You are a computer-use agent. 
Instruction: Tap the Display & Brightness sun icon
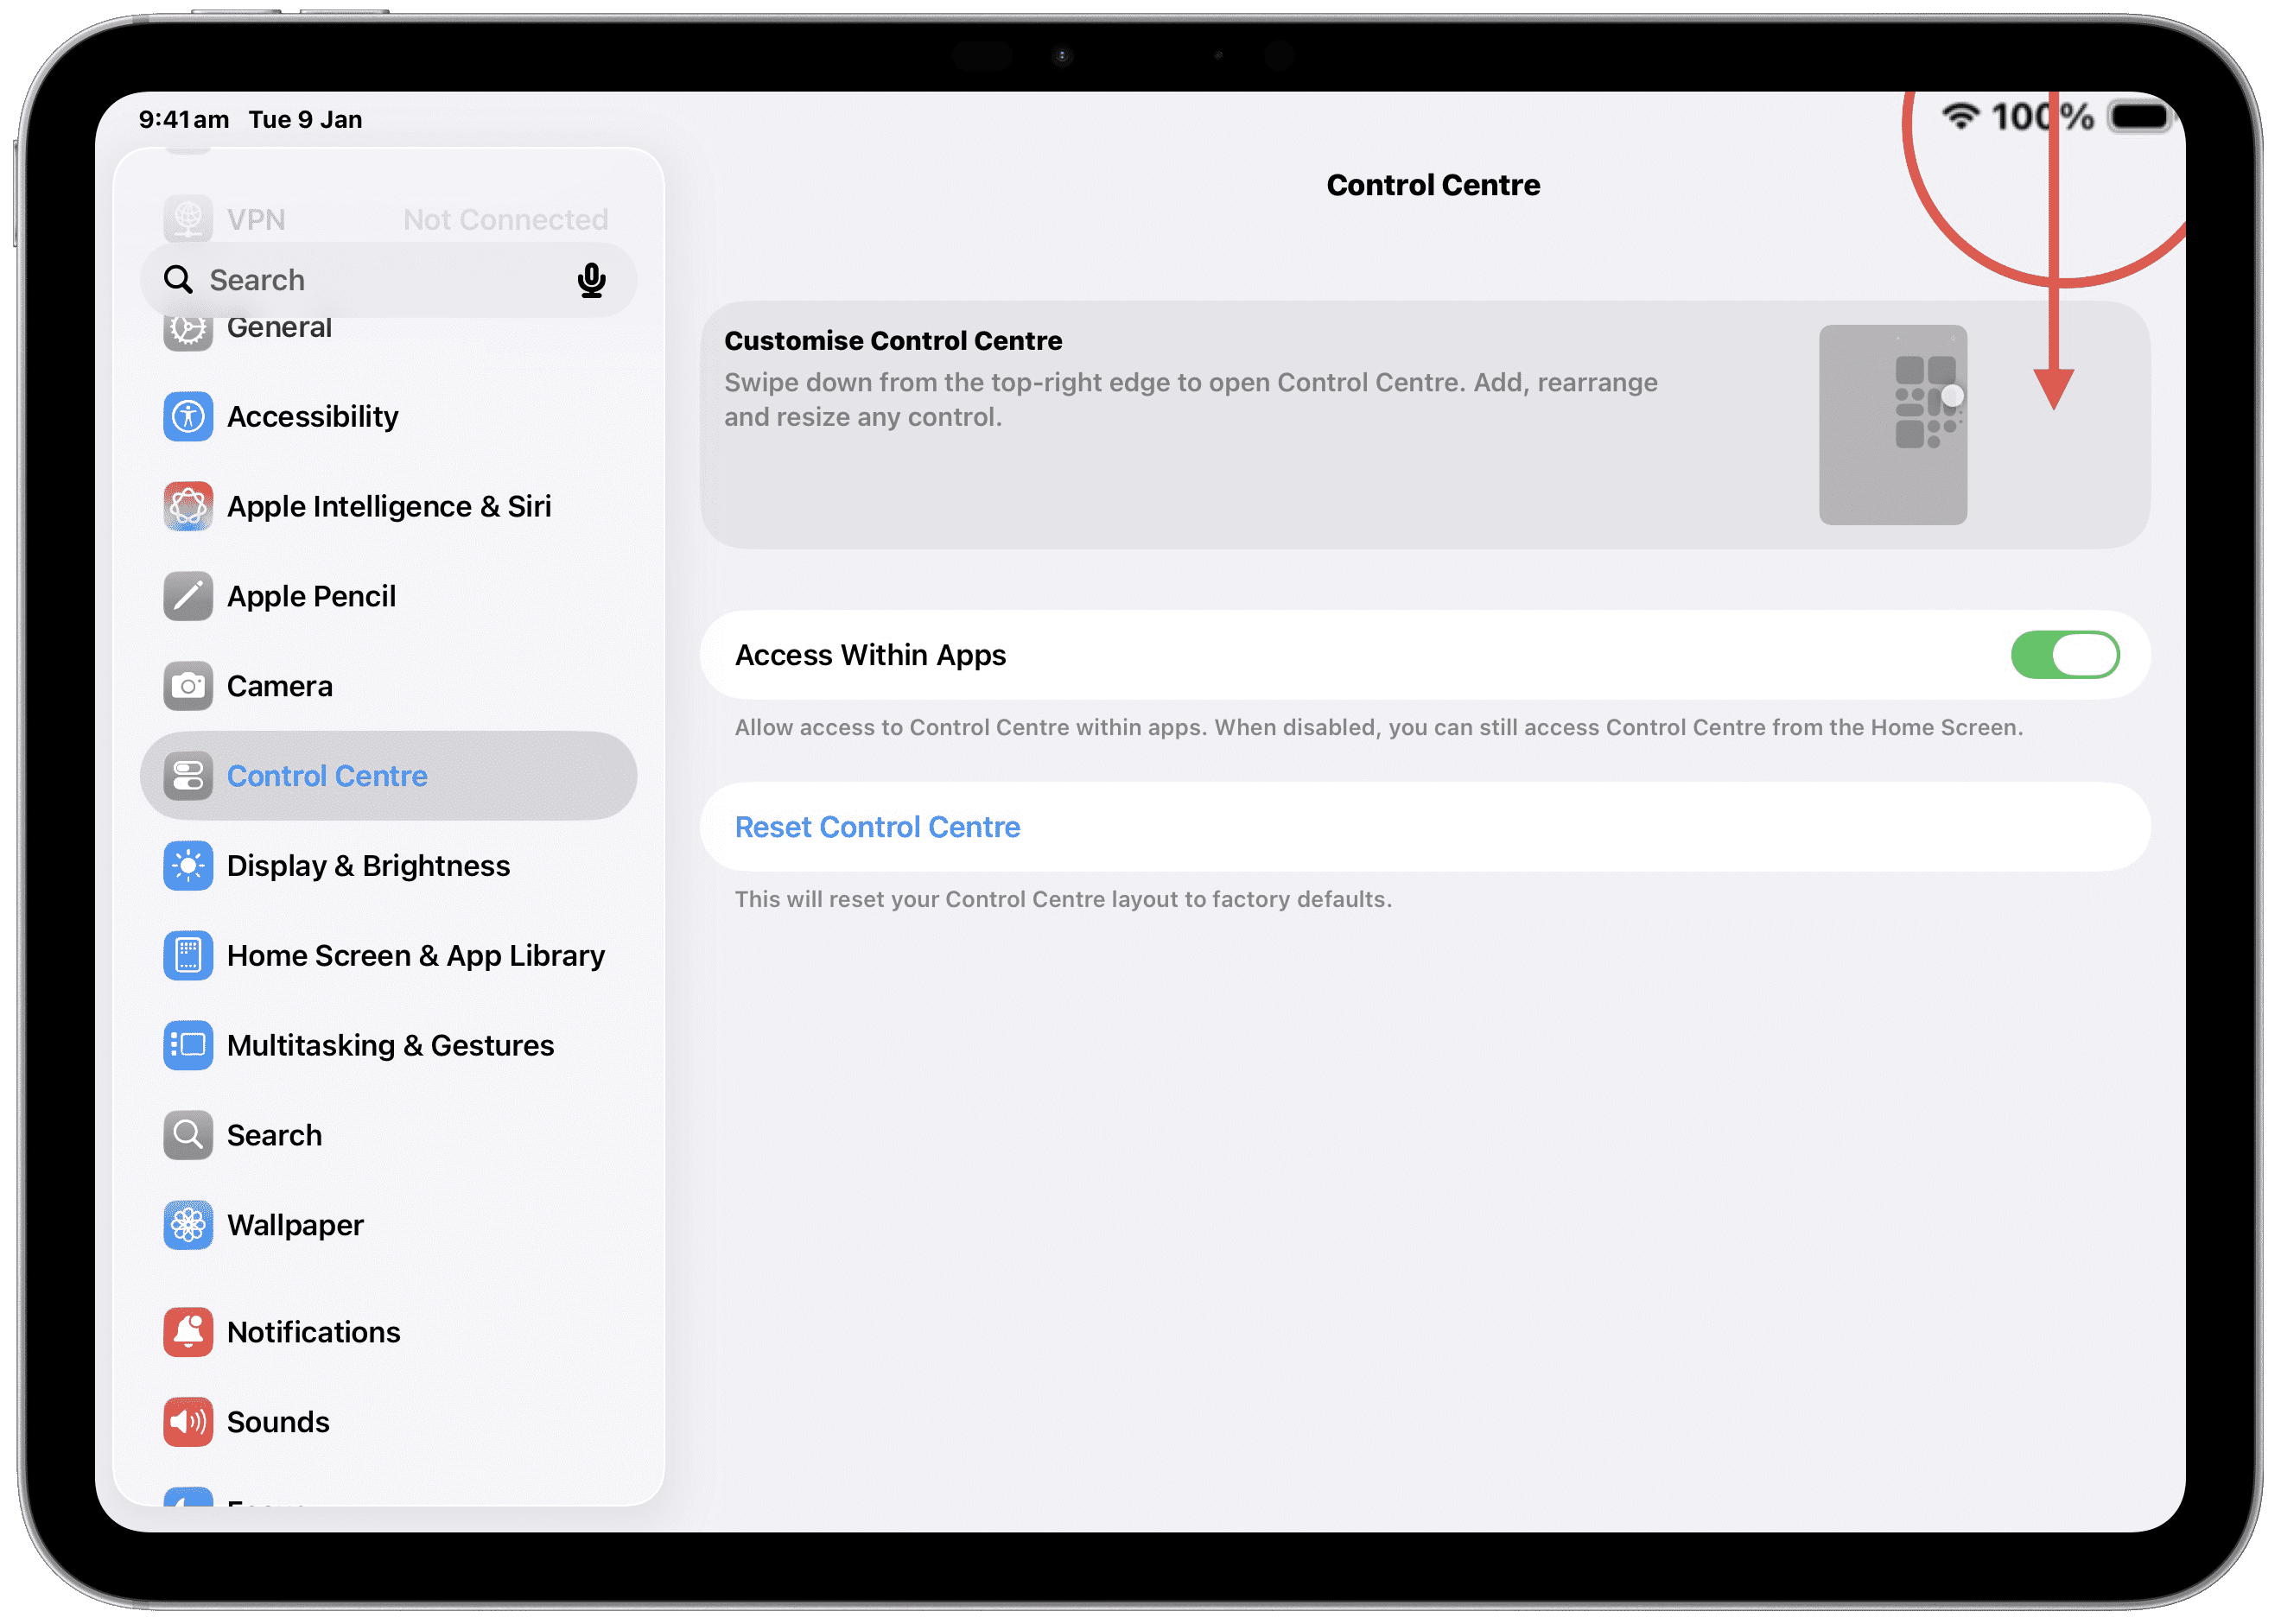click(188, 866)
